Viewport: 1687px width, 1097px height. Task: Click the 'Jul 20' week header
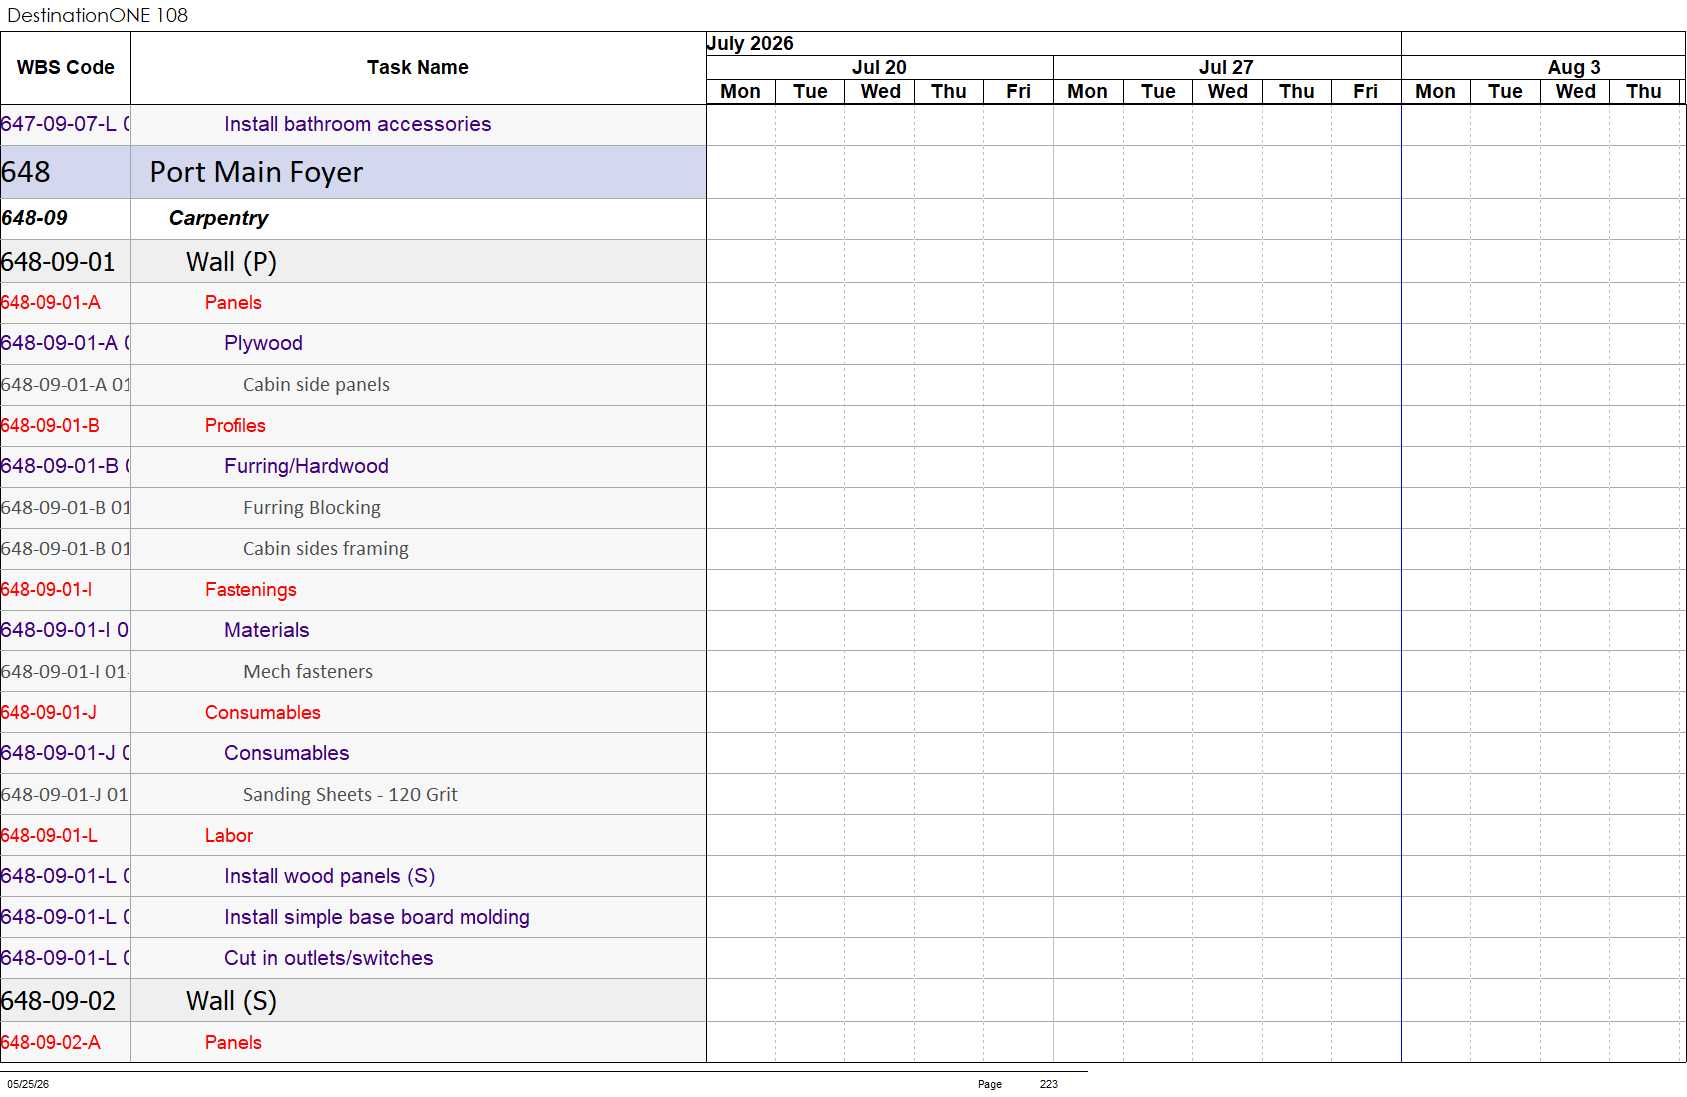(879, 67)
